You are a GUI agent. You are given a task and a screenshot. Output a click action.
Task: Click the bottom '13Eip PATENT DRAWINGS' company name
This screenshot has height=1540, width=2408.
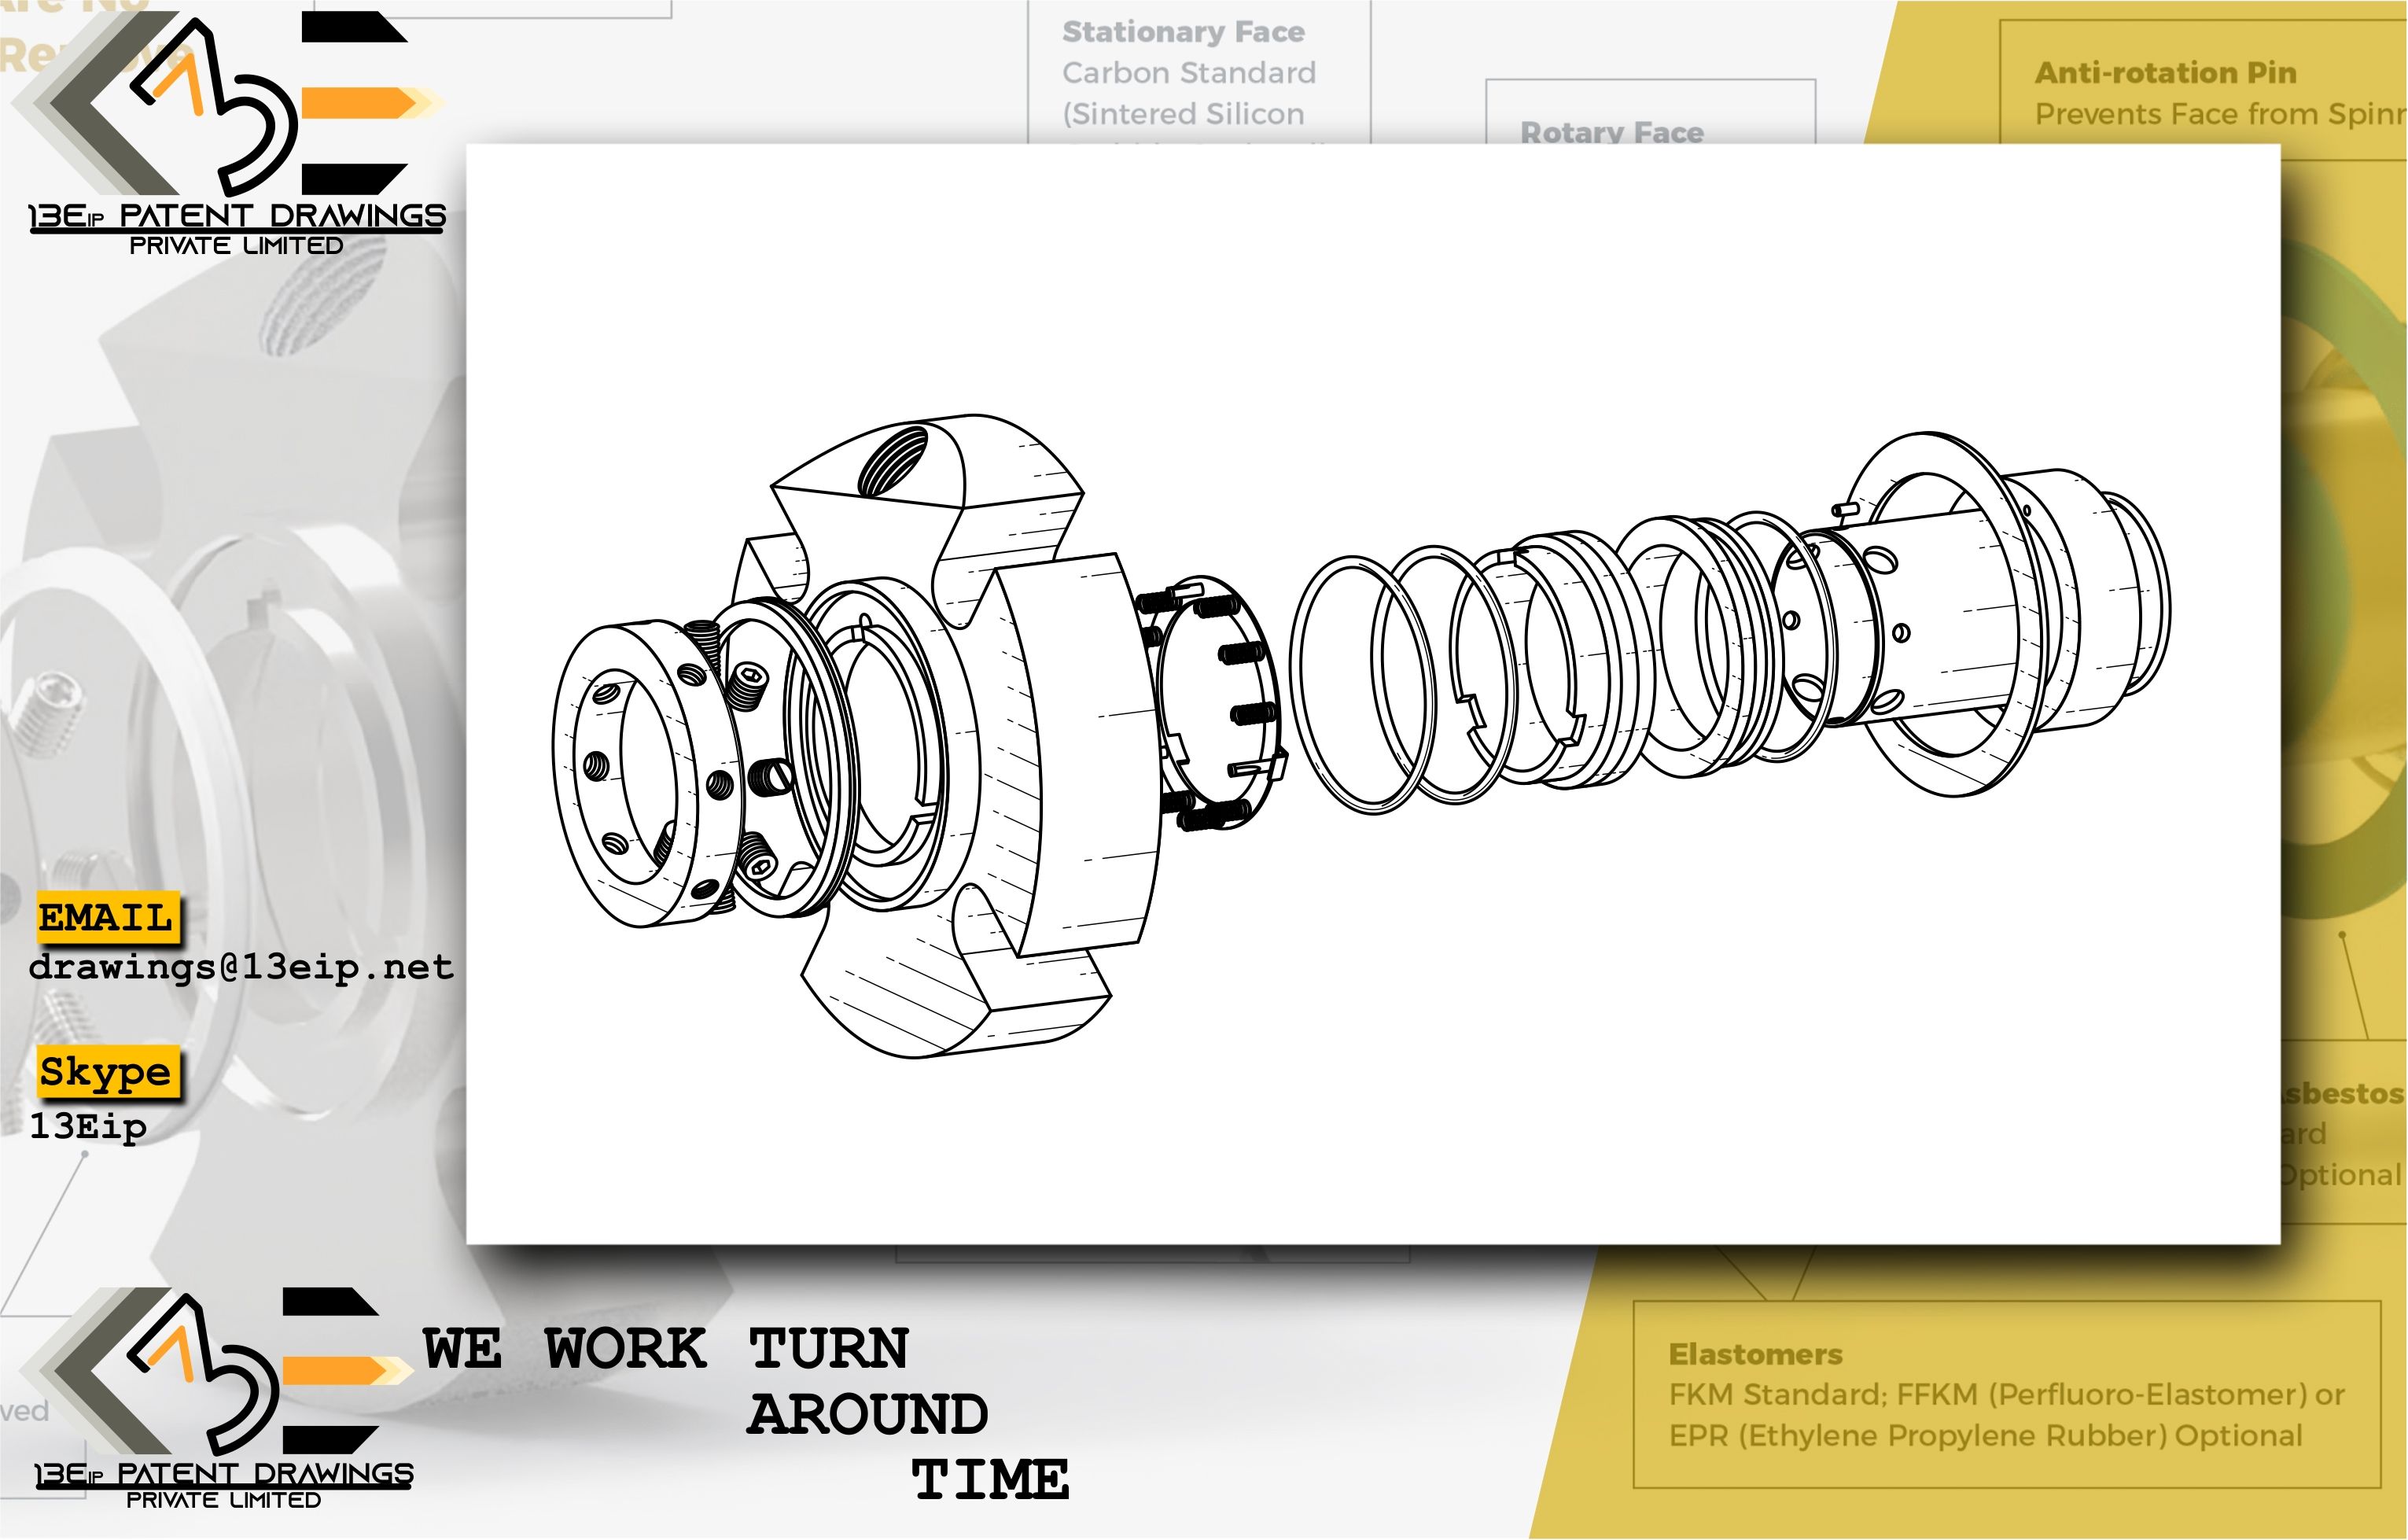tap(224, 1474)
